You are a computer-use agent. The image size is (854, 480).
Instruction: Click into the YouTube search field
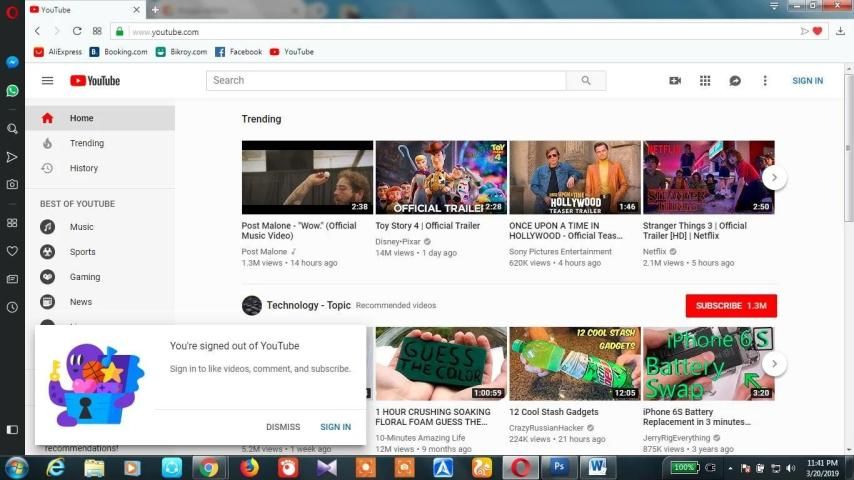point(386,81)
